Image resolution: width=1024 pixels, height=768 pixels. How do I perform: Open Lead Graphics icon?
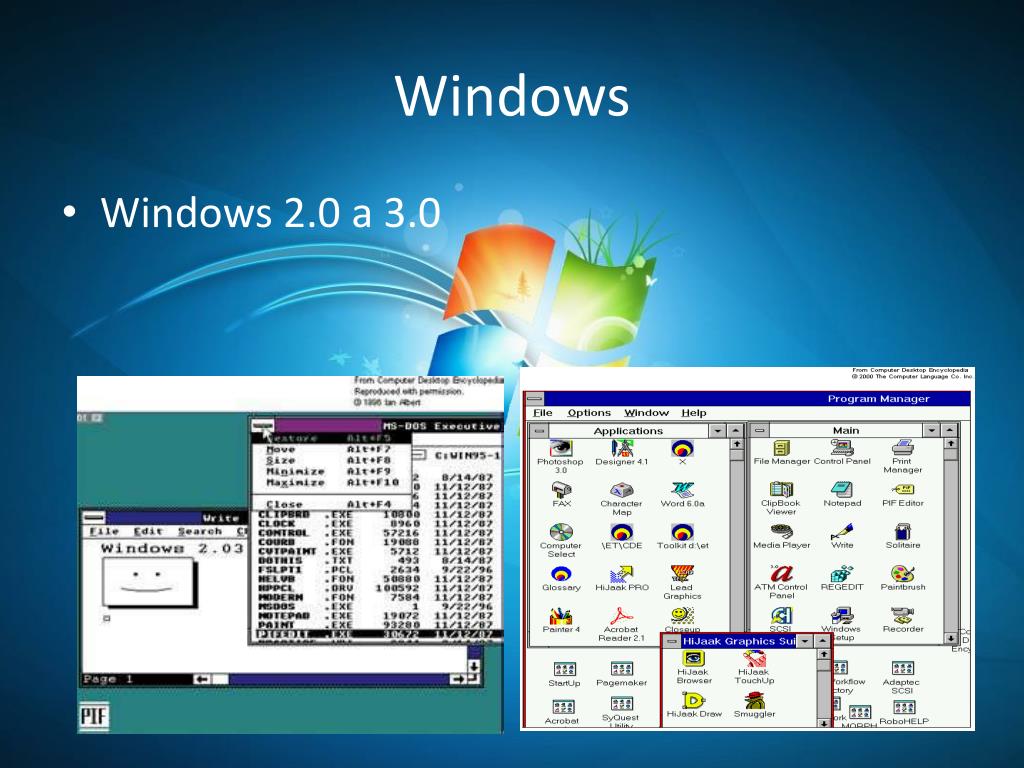click(682, 583)
